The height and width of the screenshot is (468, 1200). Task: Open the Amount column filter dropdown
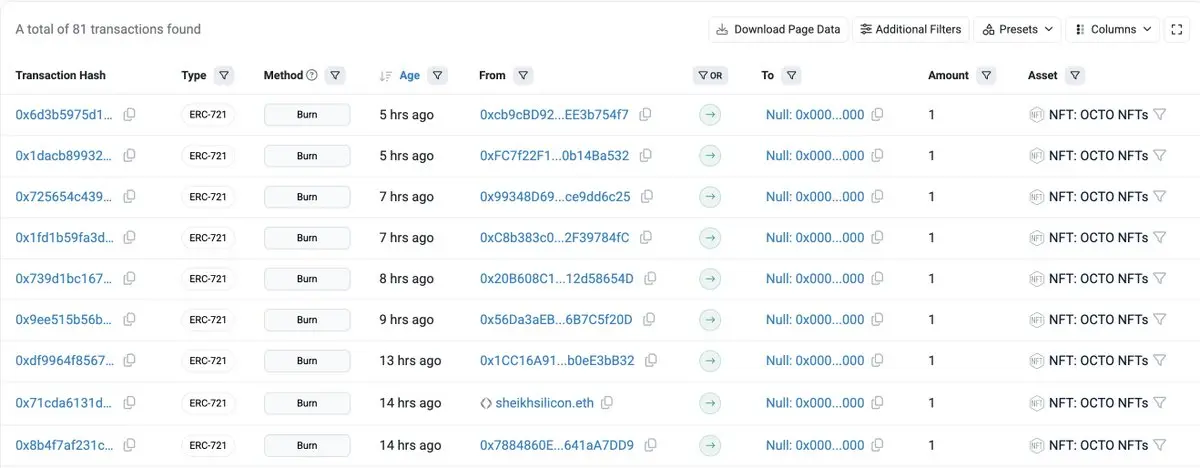[987, 75]
